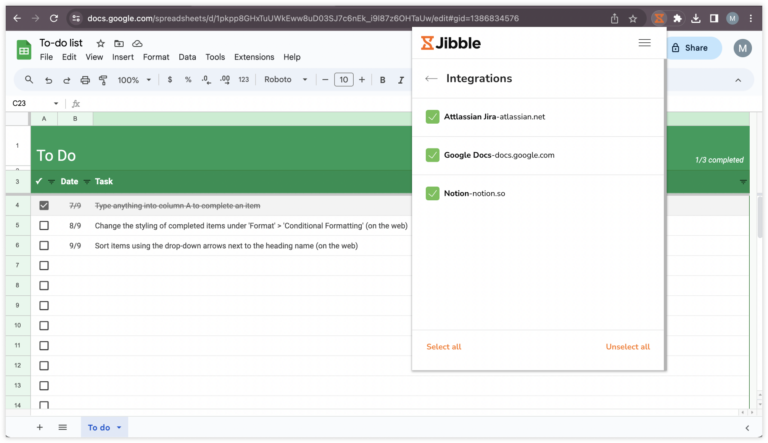Open the Insert menu

coord(122,57)
